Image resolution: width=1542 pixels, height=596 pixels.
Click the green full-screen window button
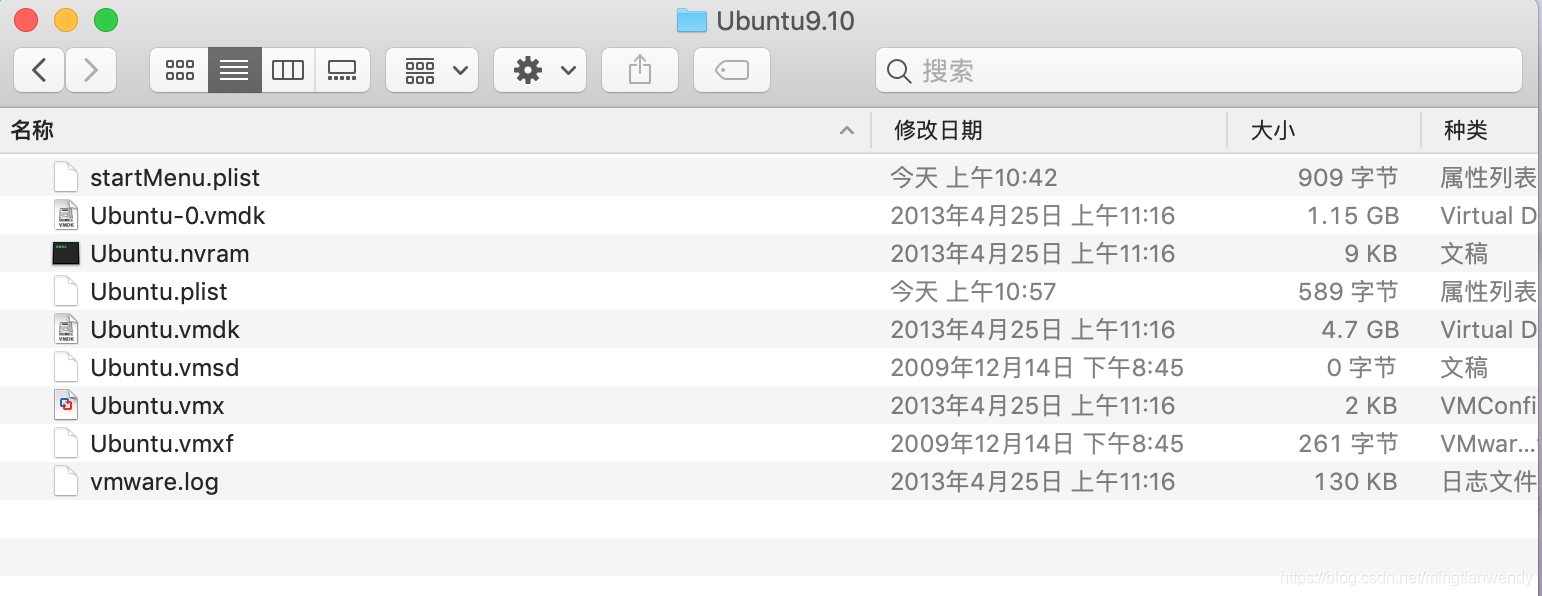(105, 19)
